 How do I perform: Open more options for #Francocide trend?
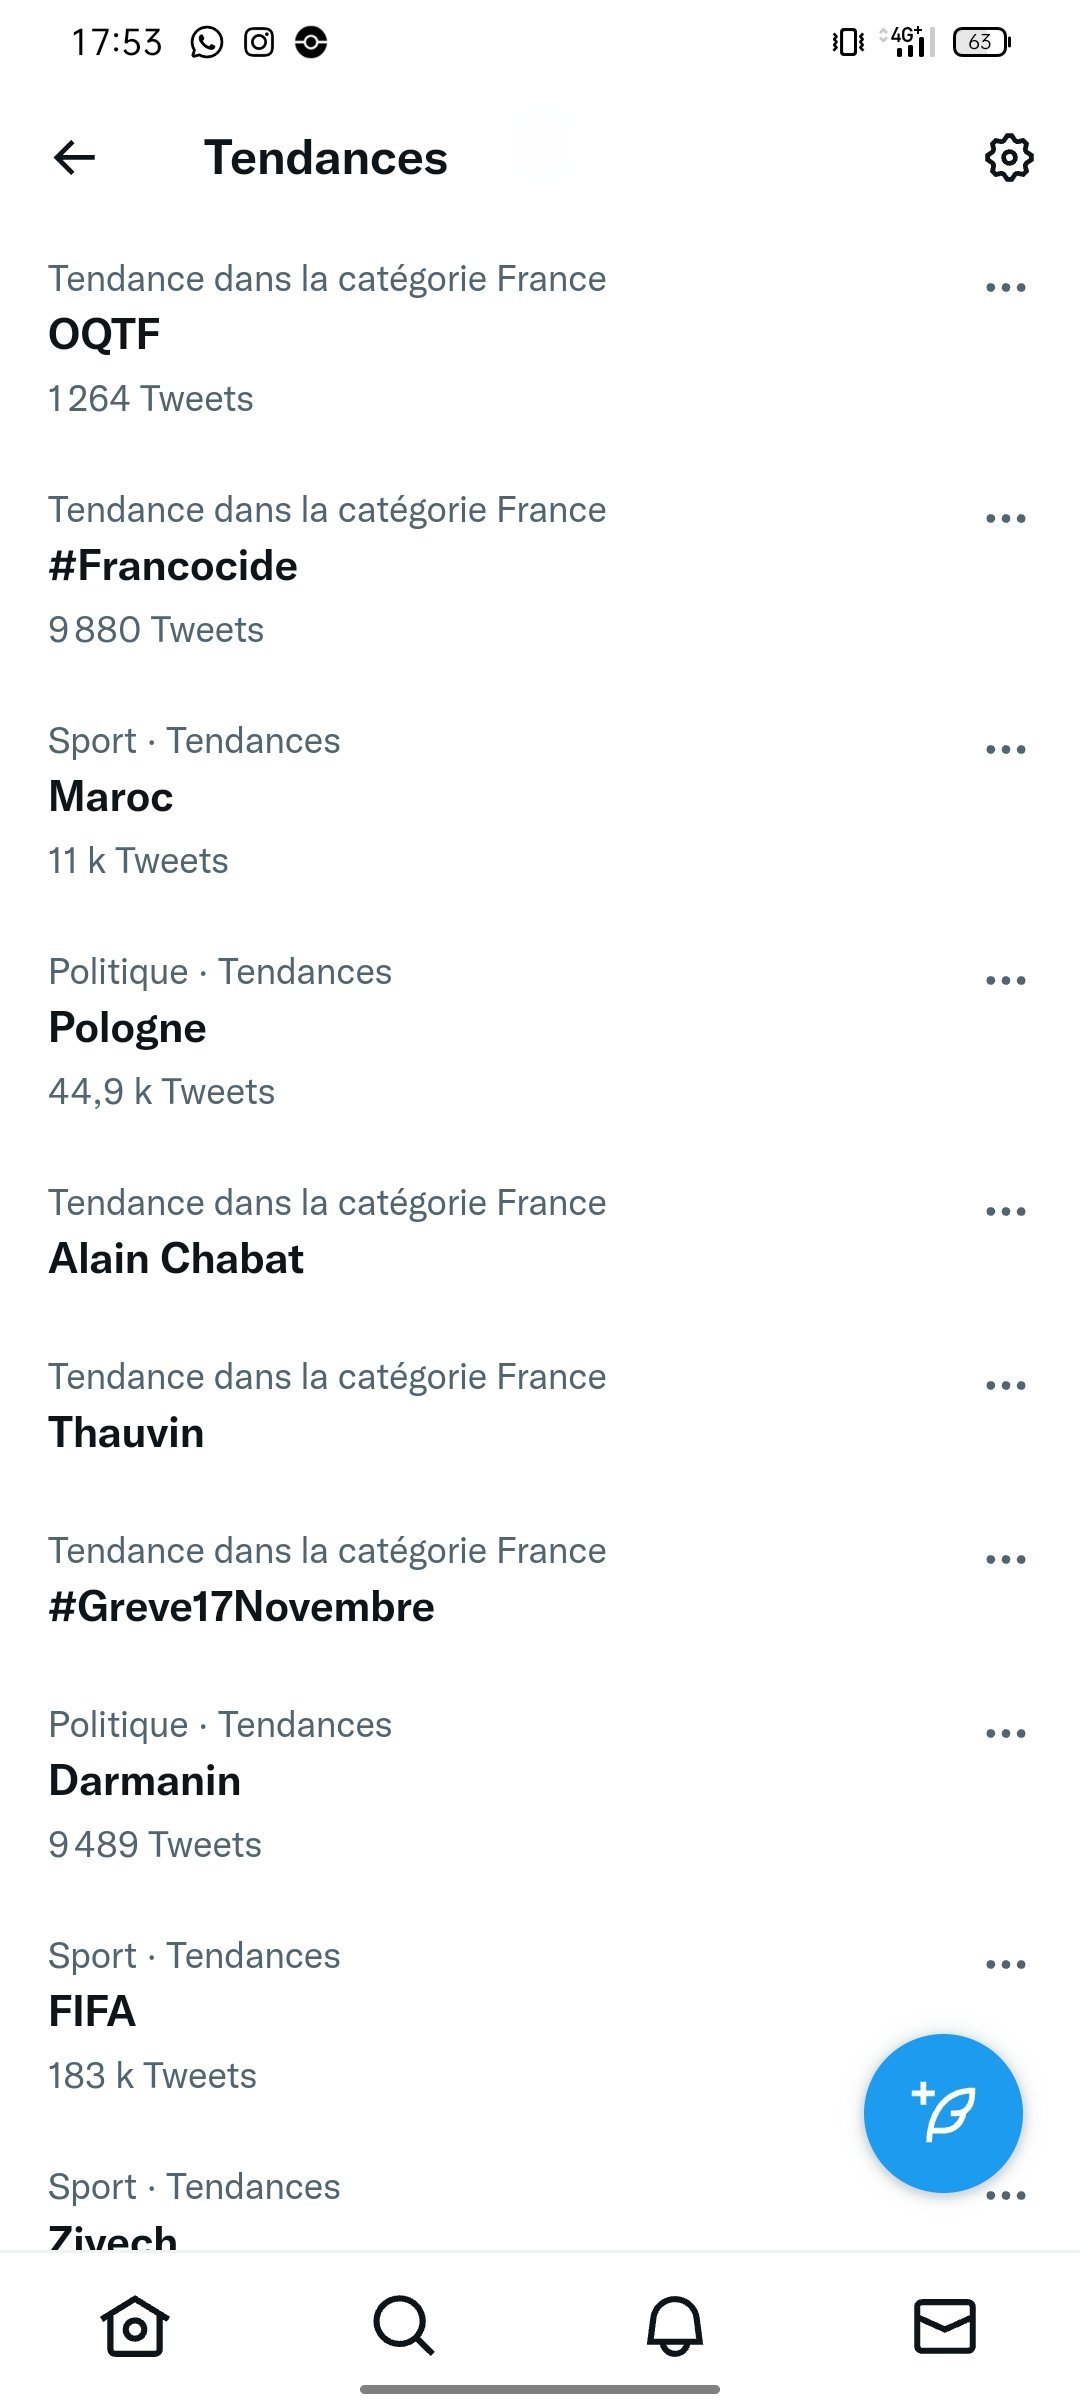pos(1005,519)
